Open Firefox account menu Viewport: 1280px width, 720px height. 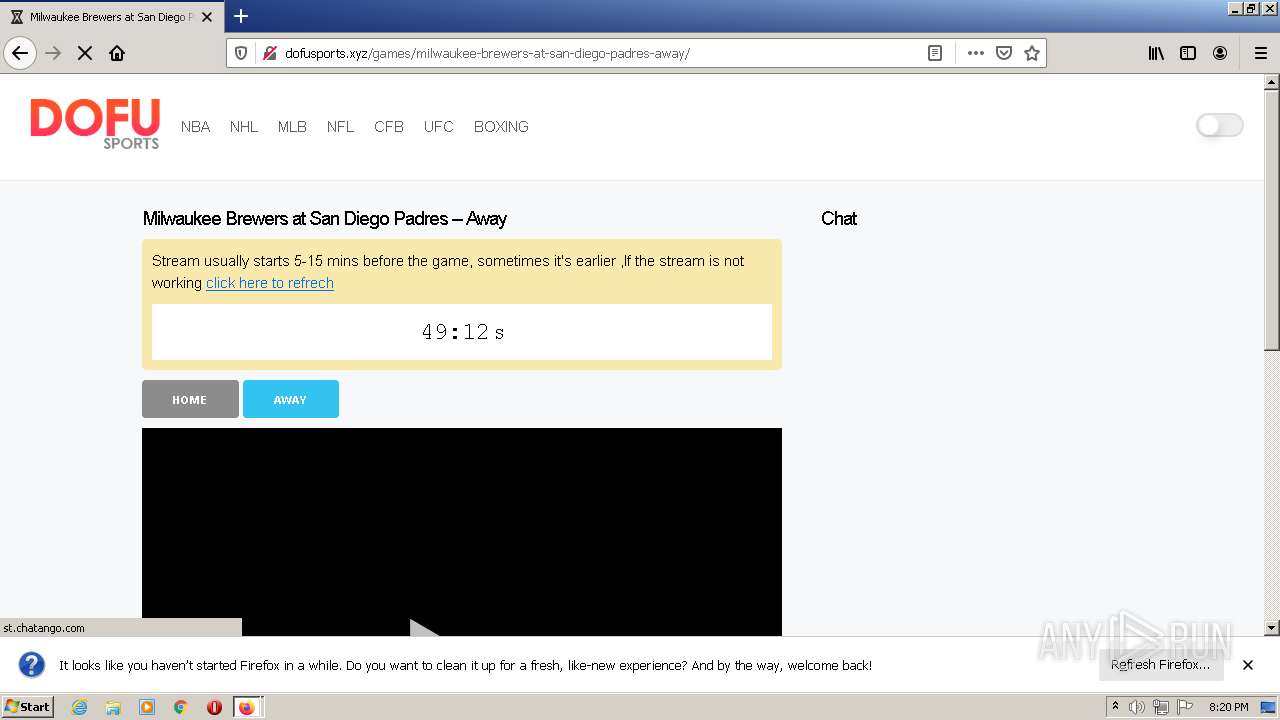(1220, 53)
